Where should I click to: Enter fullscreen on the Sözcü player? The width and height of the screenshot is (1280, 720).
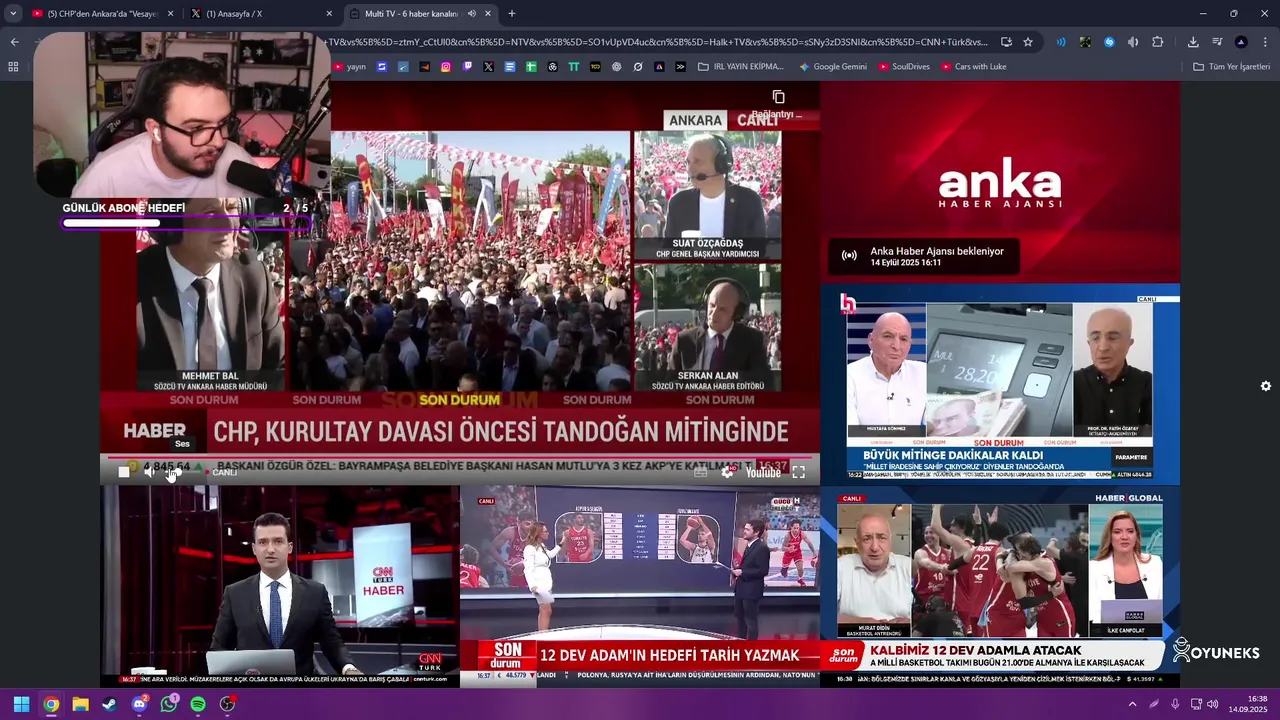(798, 472)
